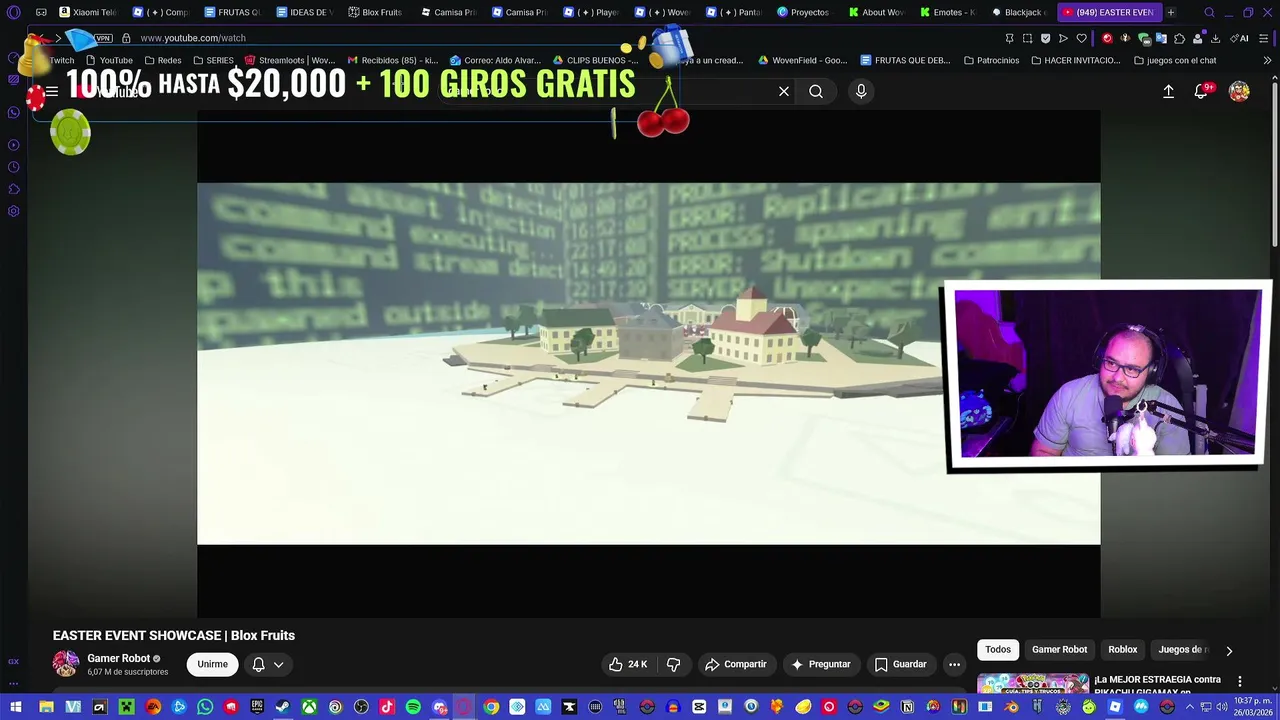
Task: Select the Todos filter chip
Action: [x=998, y=650]
